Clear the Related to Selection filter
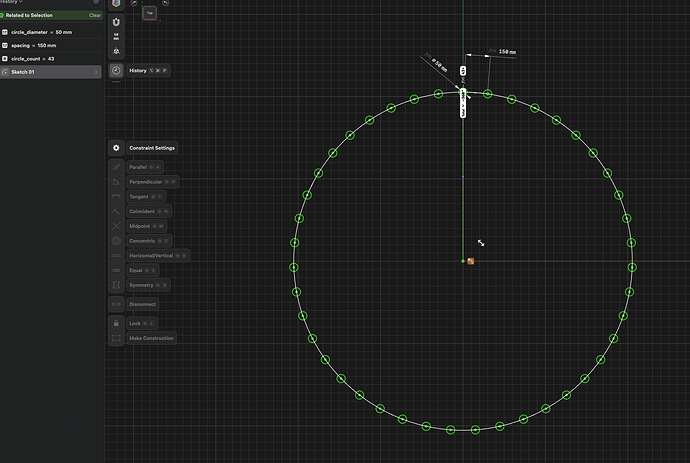The image size is (690, 463). pos(95,15)
